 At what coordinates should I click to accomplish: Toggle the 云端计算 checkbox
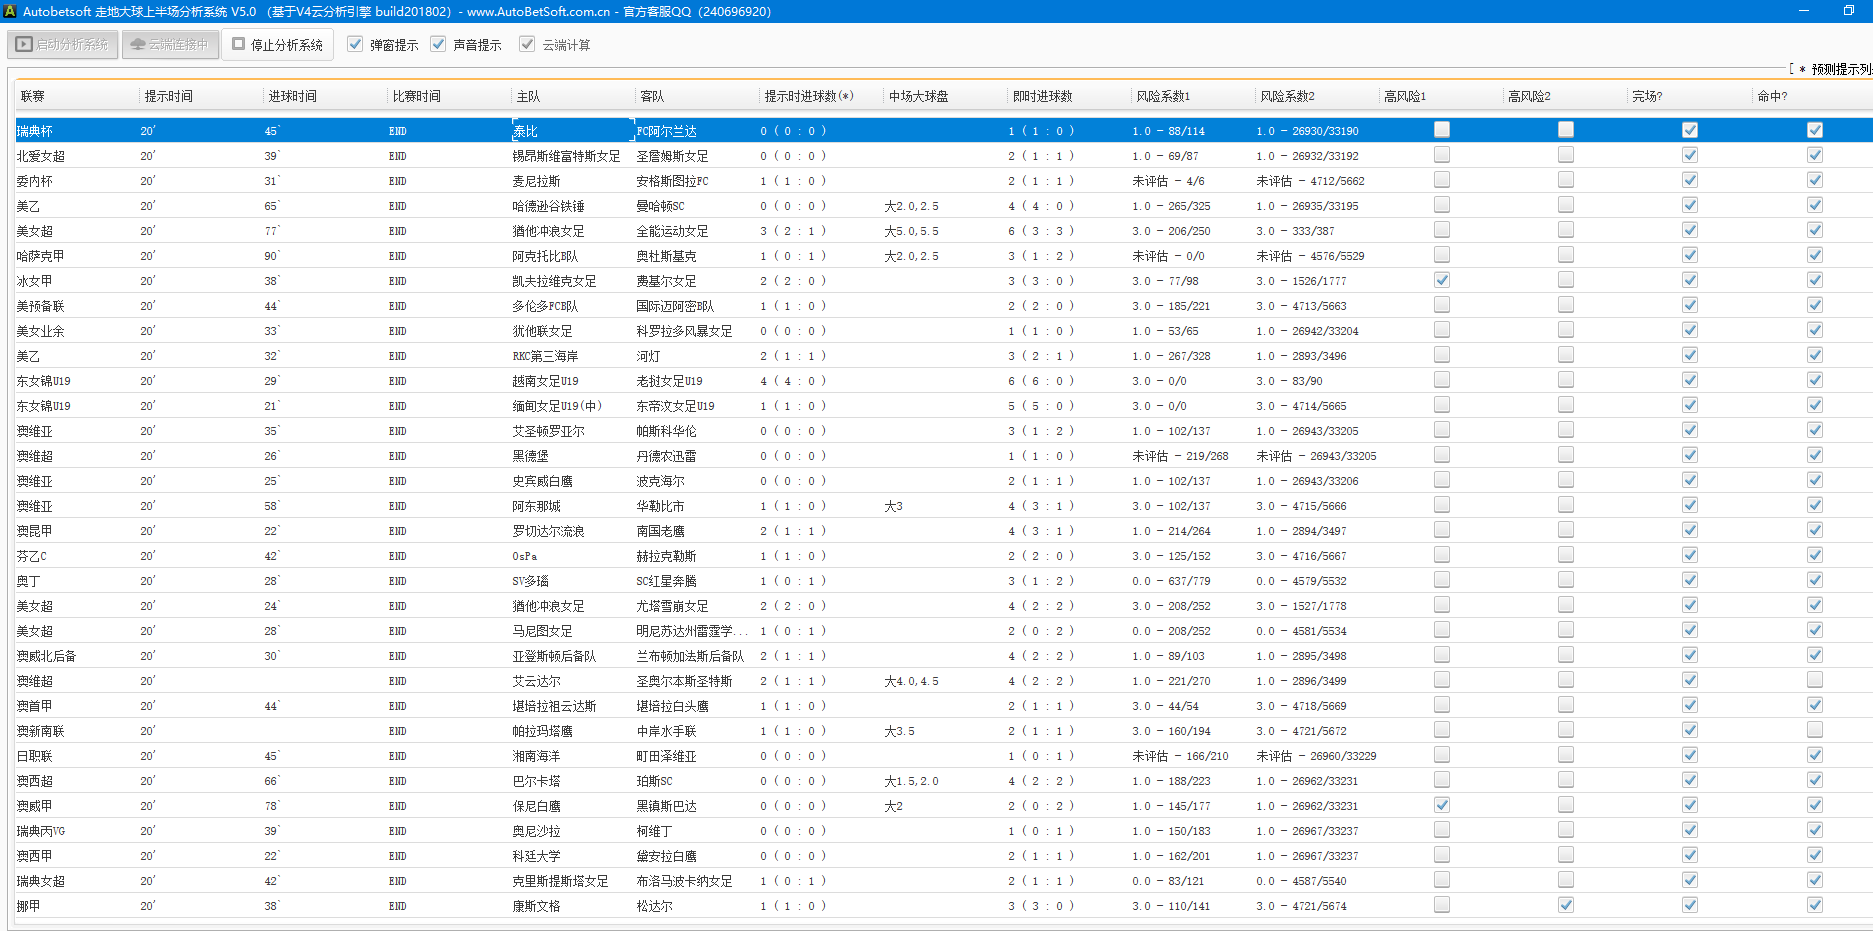[x=527, y=45]
